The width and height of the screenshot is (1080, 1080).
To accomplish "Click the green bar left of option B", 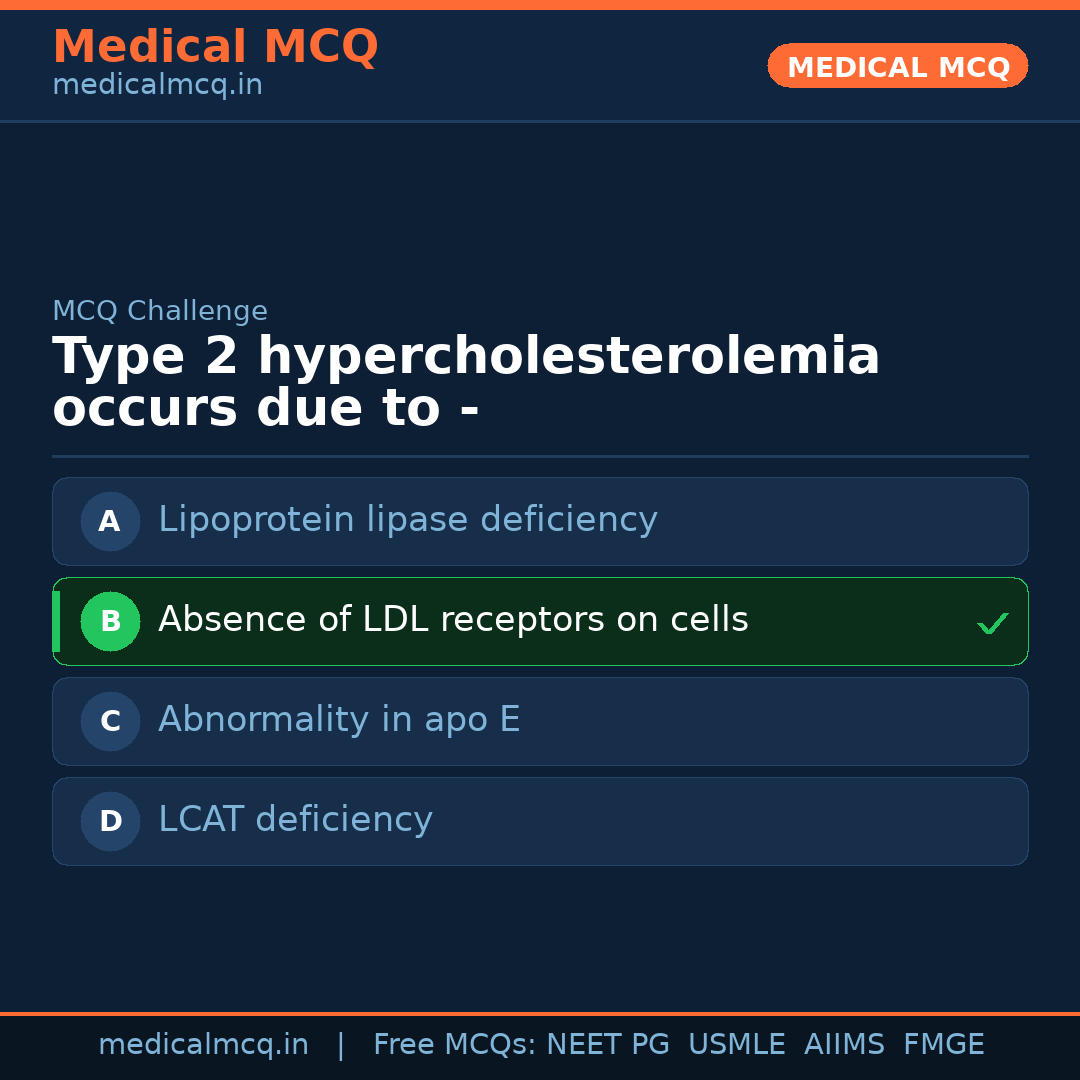I will click(x=56, y=621).
